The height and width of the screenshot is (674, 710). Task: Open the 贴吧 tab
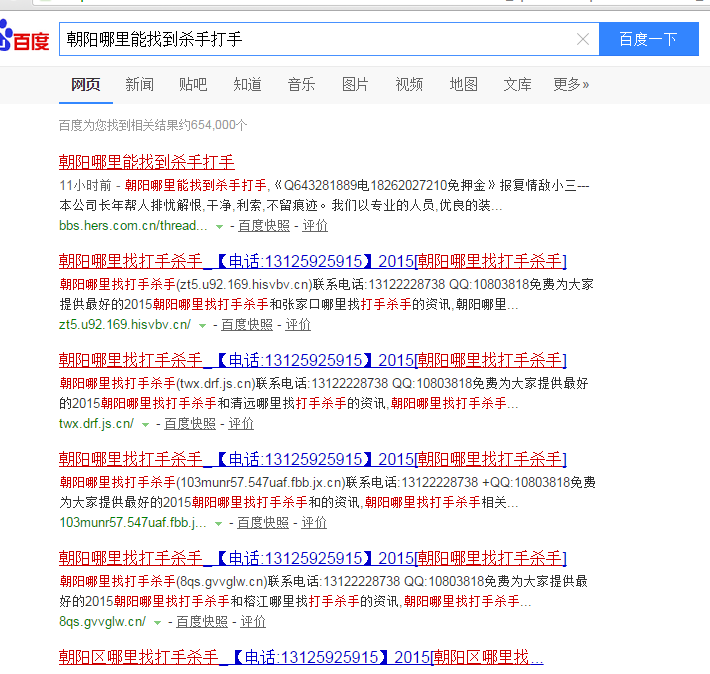pos(193,84)
